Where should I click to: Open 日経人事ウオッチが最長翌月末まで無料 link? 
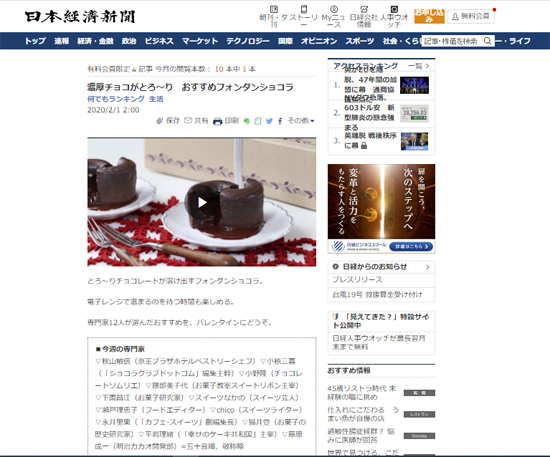pos(379,342)
